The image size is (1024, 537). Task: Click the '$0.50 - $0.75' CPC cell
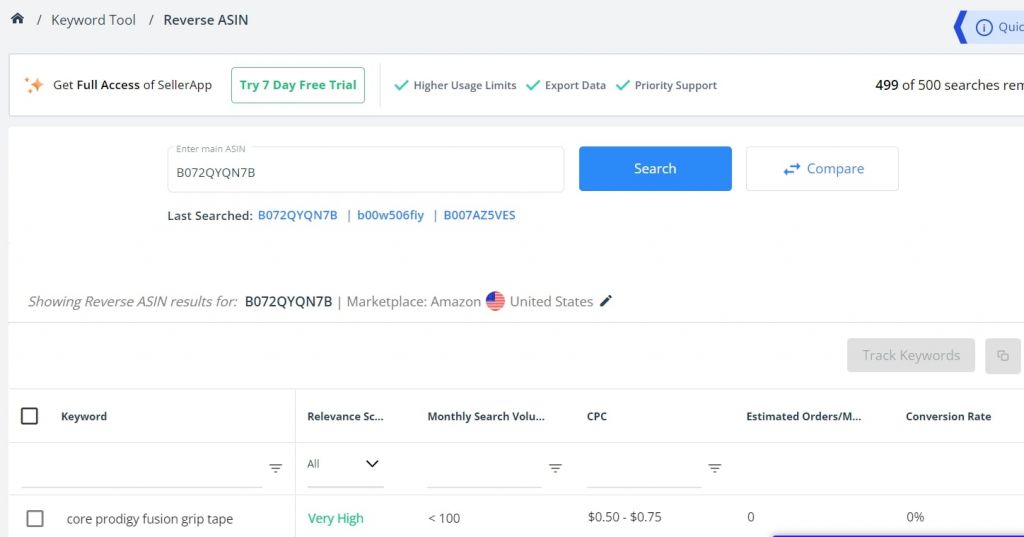pyautogui.click(x=624, y=517)
